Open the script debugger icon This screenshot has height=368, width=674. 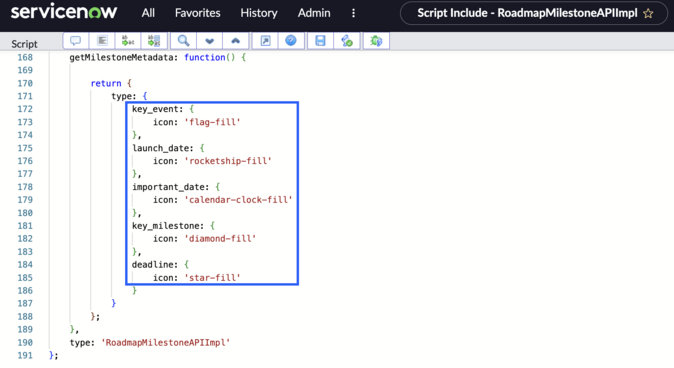click(x=376, y=41)
